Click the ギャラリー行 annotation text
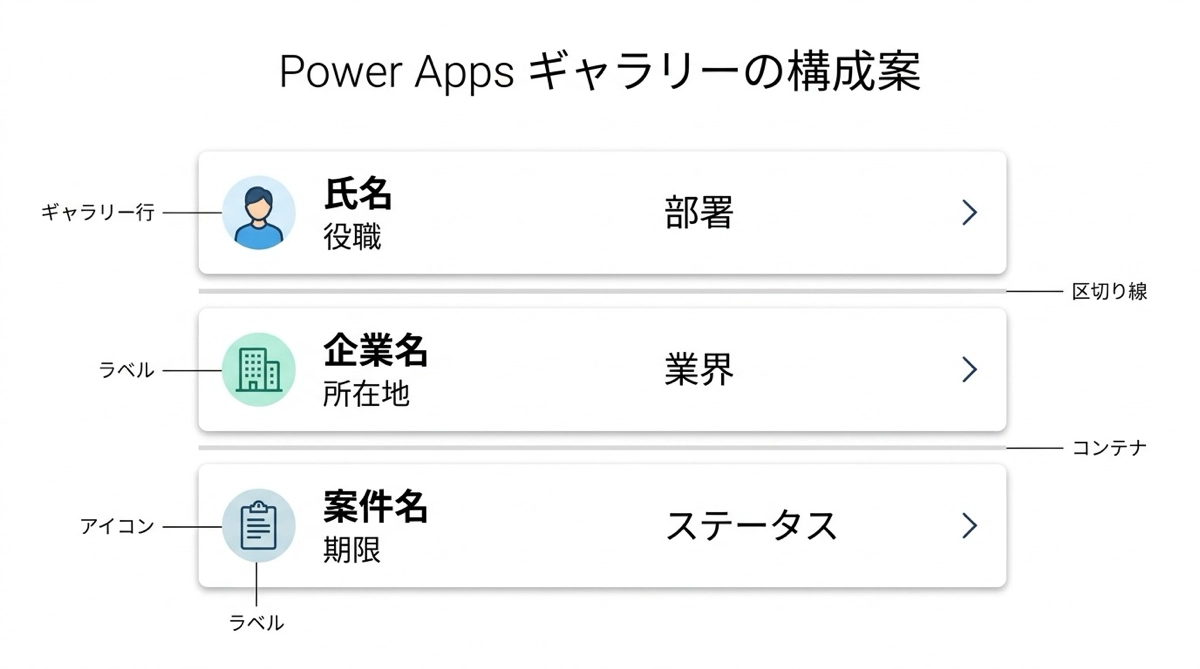Image resolution: width=1200 pixels, height=669 pixels. (98, 213)
